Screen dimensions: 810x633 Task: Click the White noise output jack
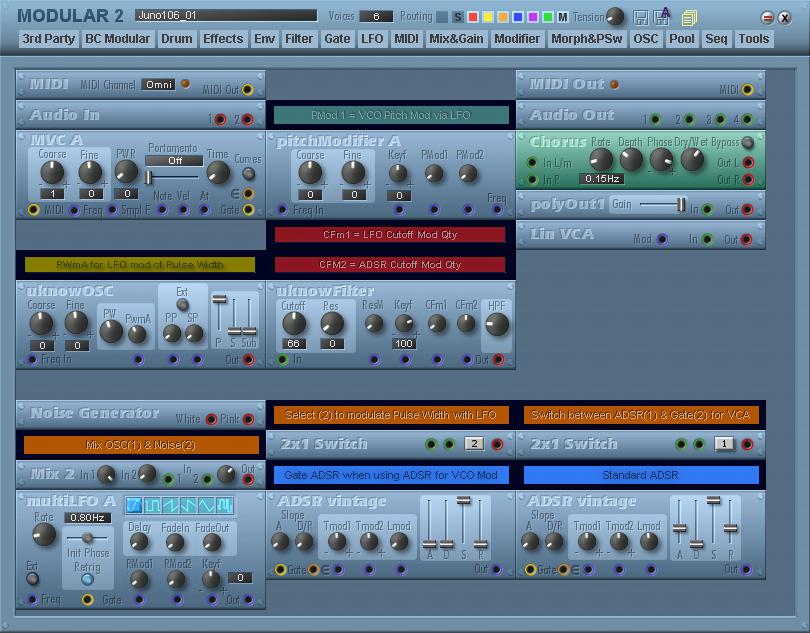(210, 419)
